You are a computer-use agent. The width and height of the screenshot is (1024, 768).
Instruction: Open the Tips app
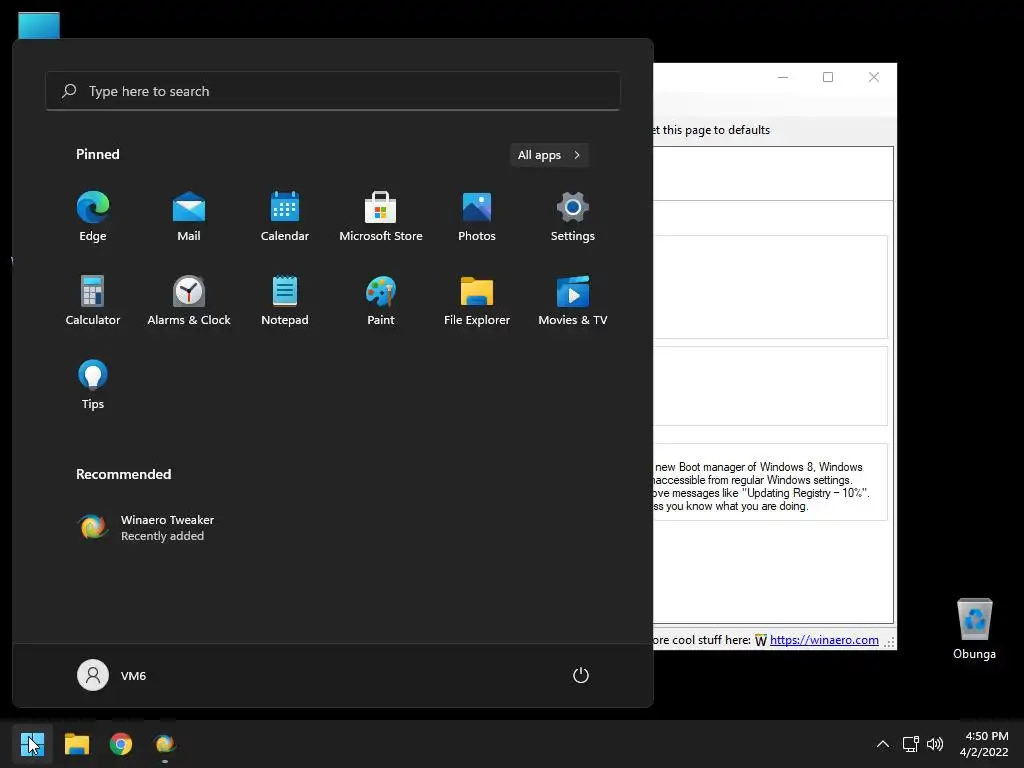(93, 385)
